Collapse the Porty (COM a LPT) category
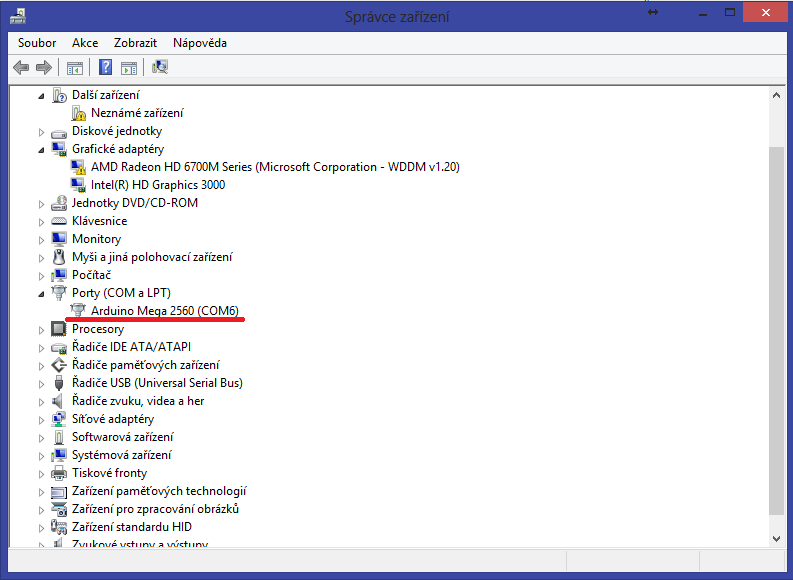 click(x=41, y=294)
